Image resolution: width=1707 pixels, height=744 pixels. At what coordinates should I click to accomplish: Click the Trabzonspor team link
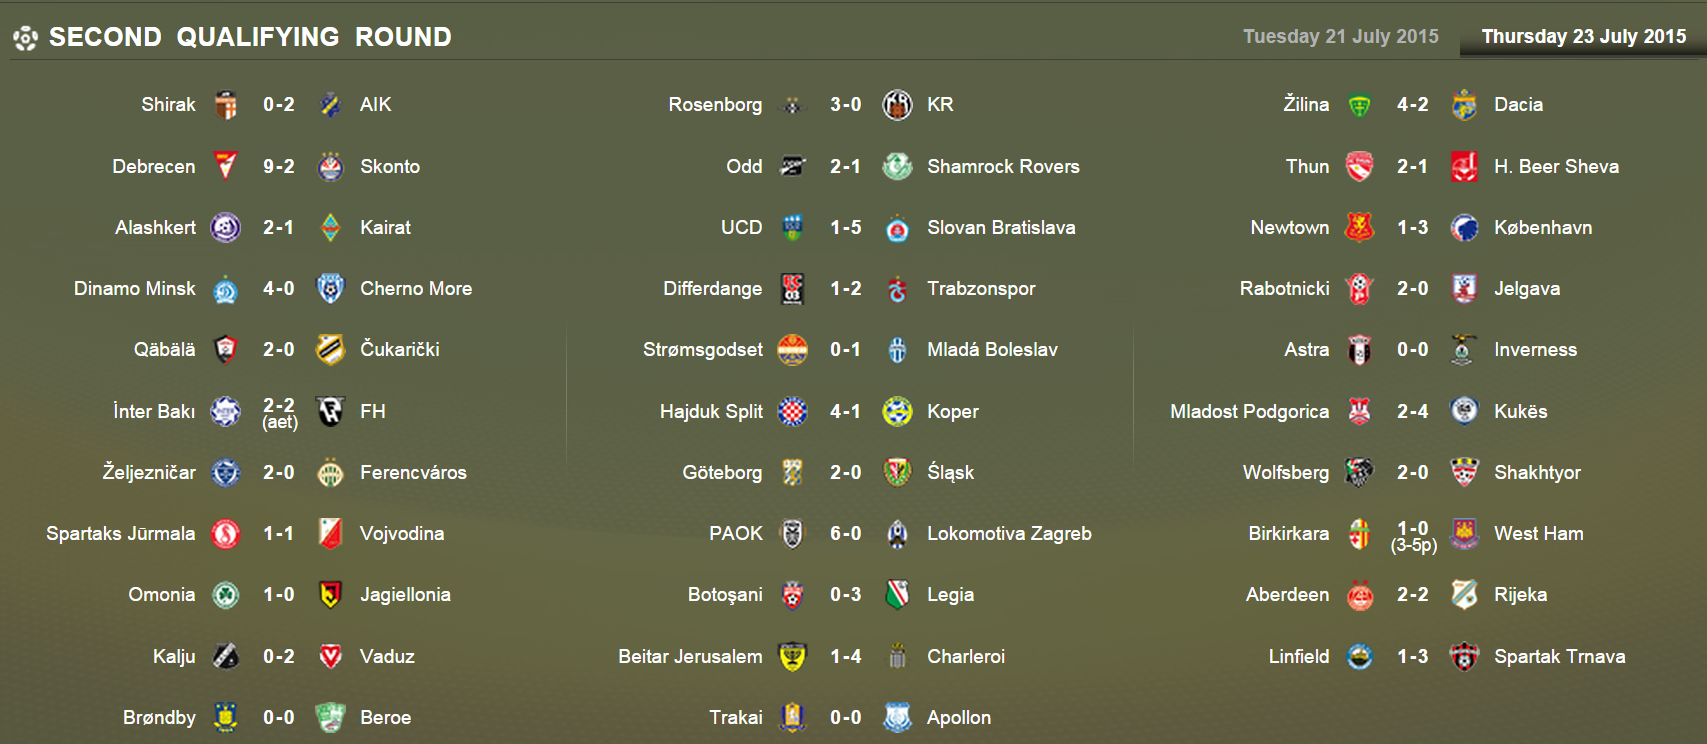click(981, 289)
